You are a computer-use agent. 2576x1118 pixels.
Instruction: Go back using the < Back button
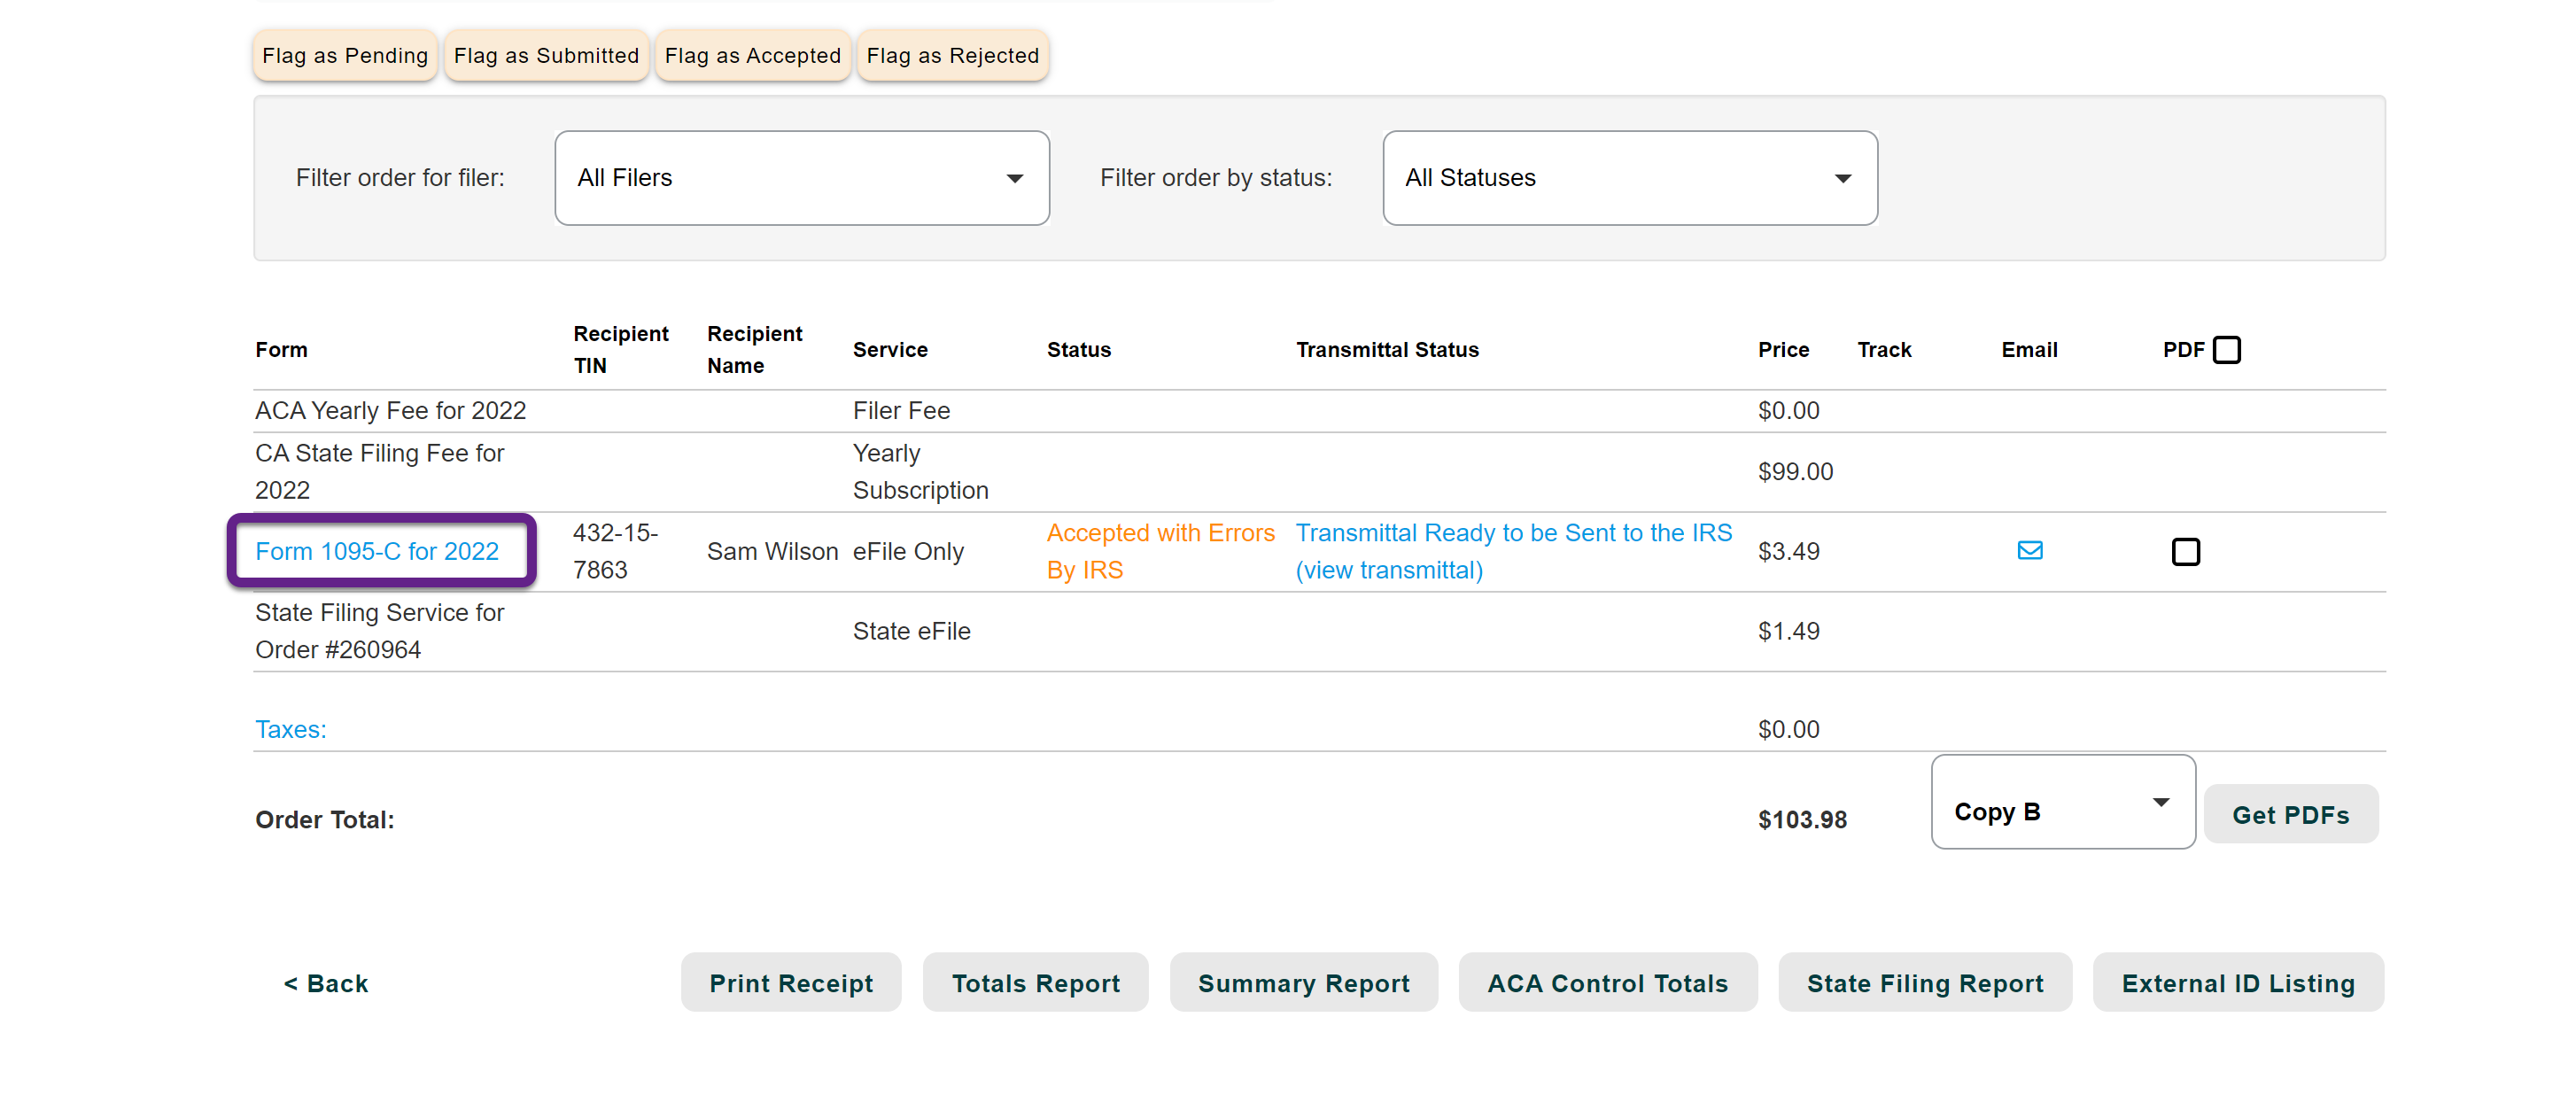[326, 983]
